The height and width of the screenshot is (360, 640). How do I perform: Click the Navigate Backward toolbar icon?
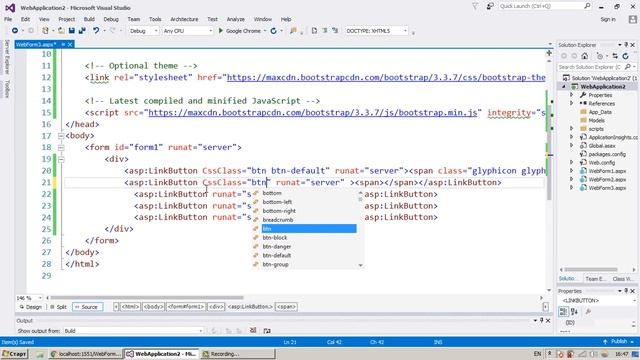(x=15, y=31)
